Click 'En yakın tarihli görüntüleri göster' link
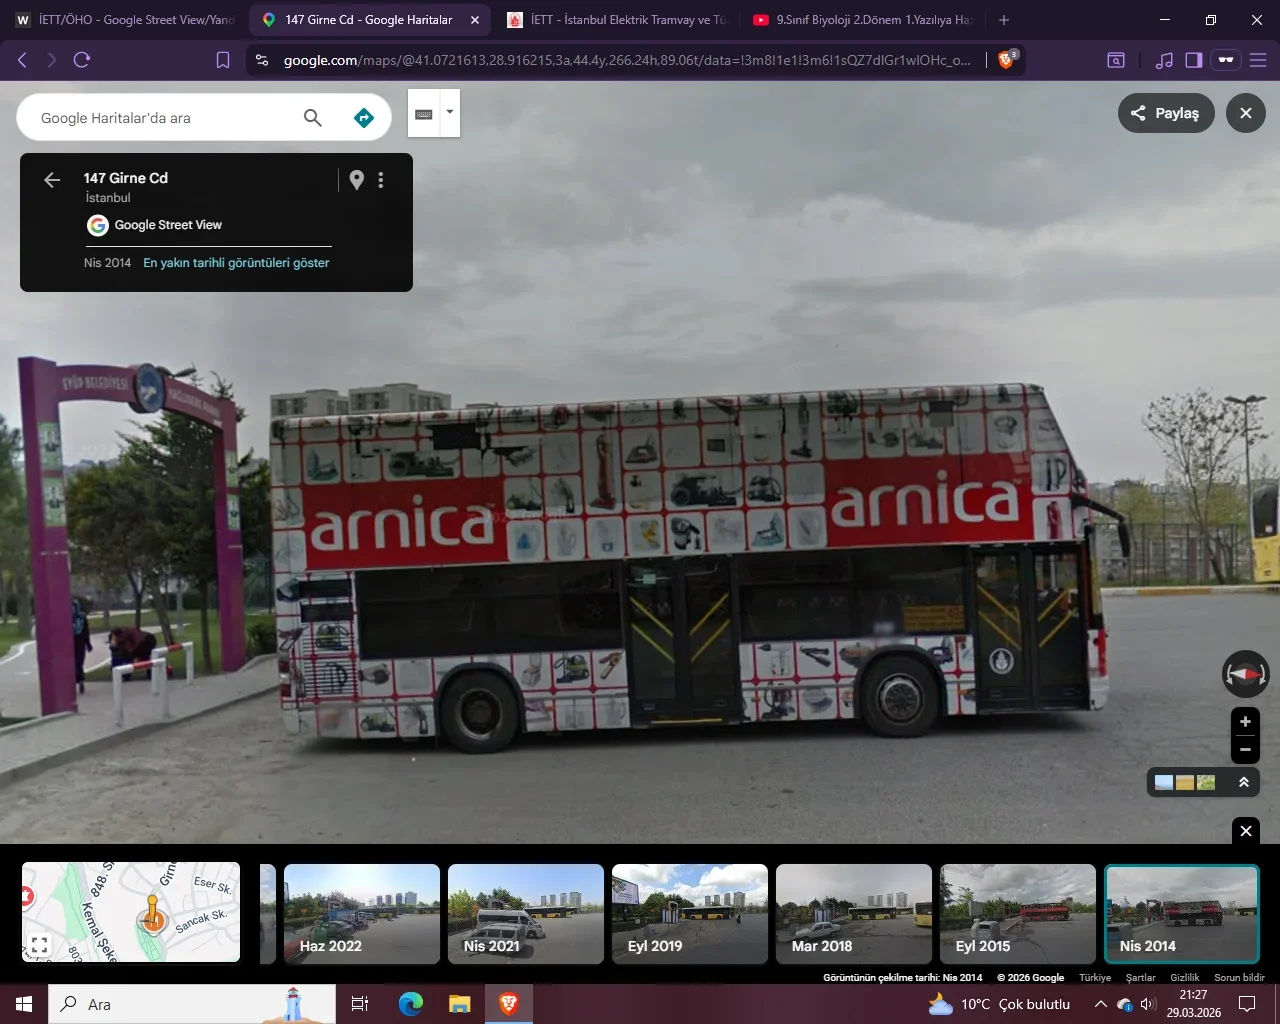1280x1024 pixels. click(236, 263)
